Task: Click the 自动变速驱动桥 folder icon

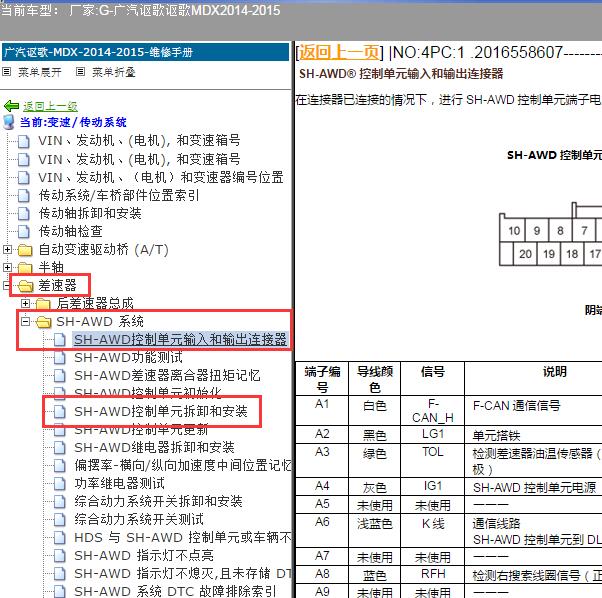Action: click(25, 250)
